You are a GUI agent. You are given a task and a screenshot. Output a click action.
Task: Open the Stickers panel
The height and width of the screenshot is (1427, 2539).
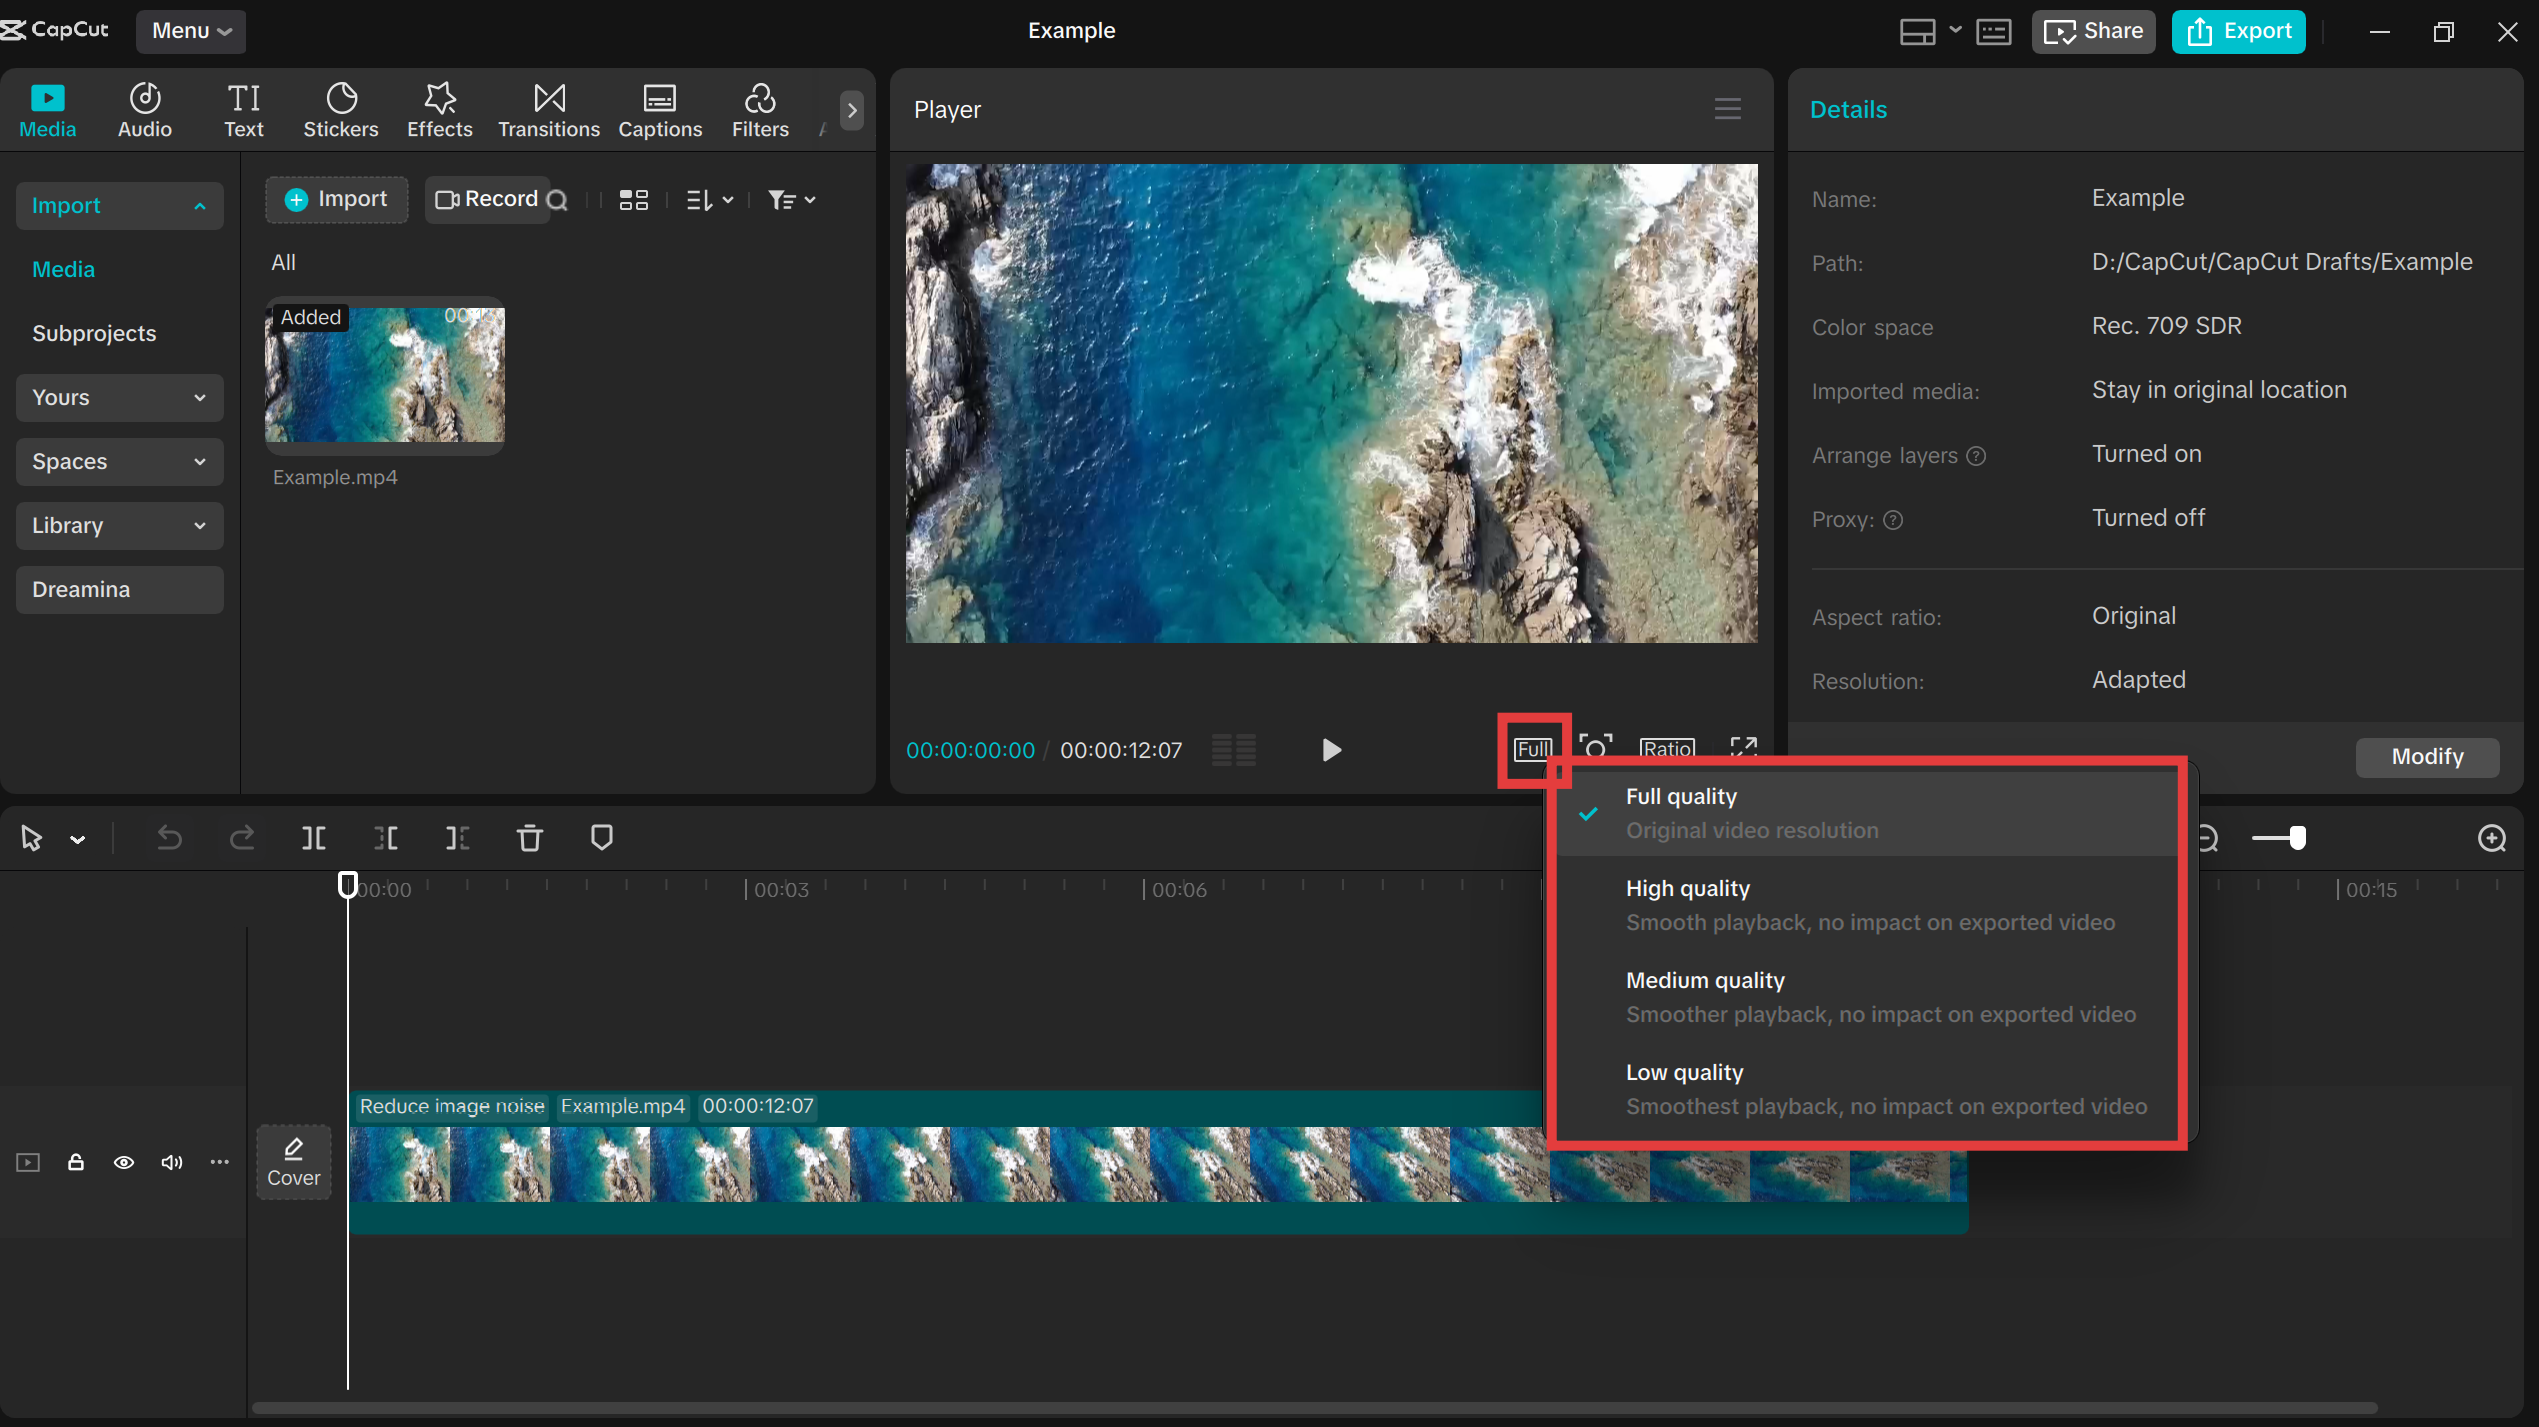point(341,109)
